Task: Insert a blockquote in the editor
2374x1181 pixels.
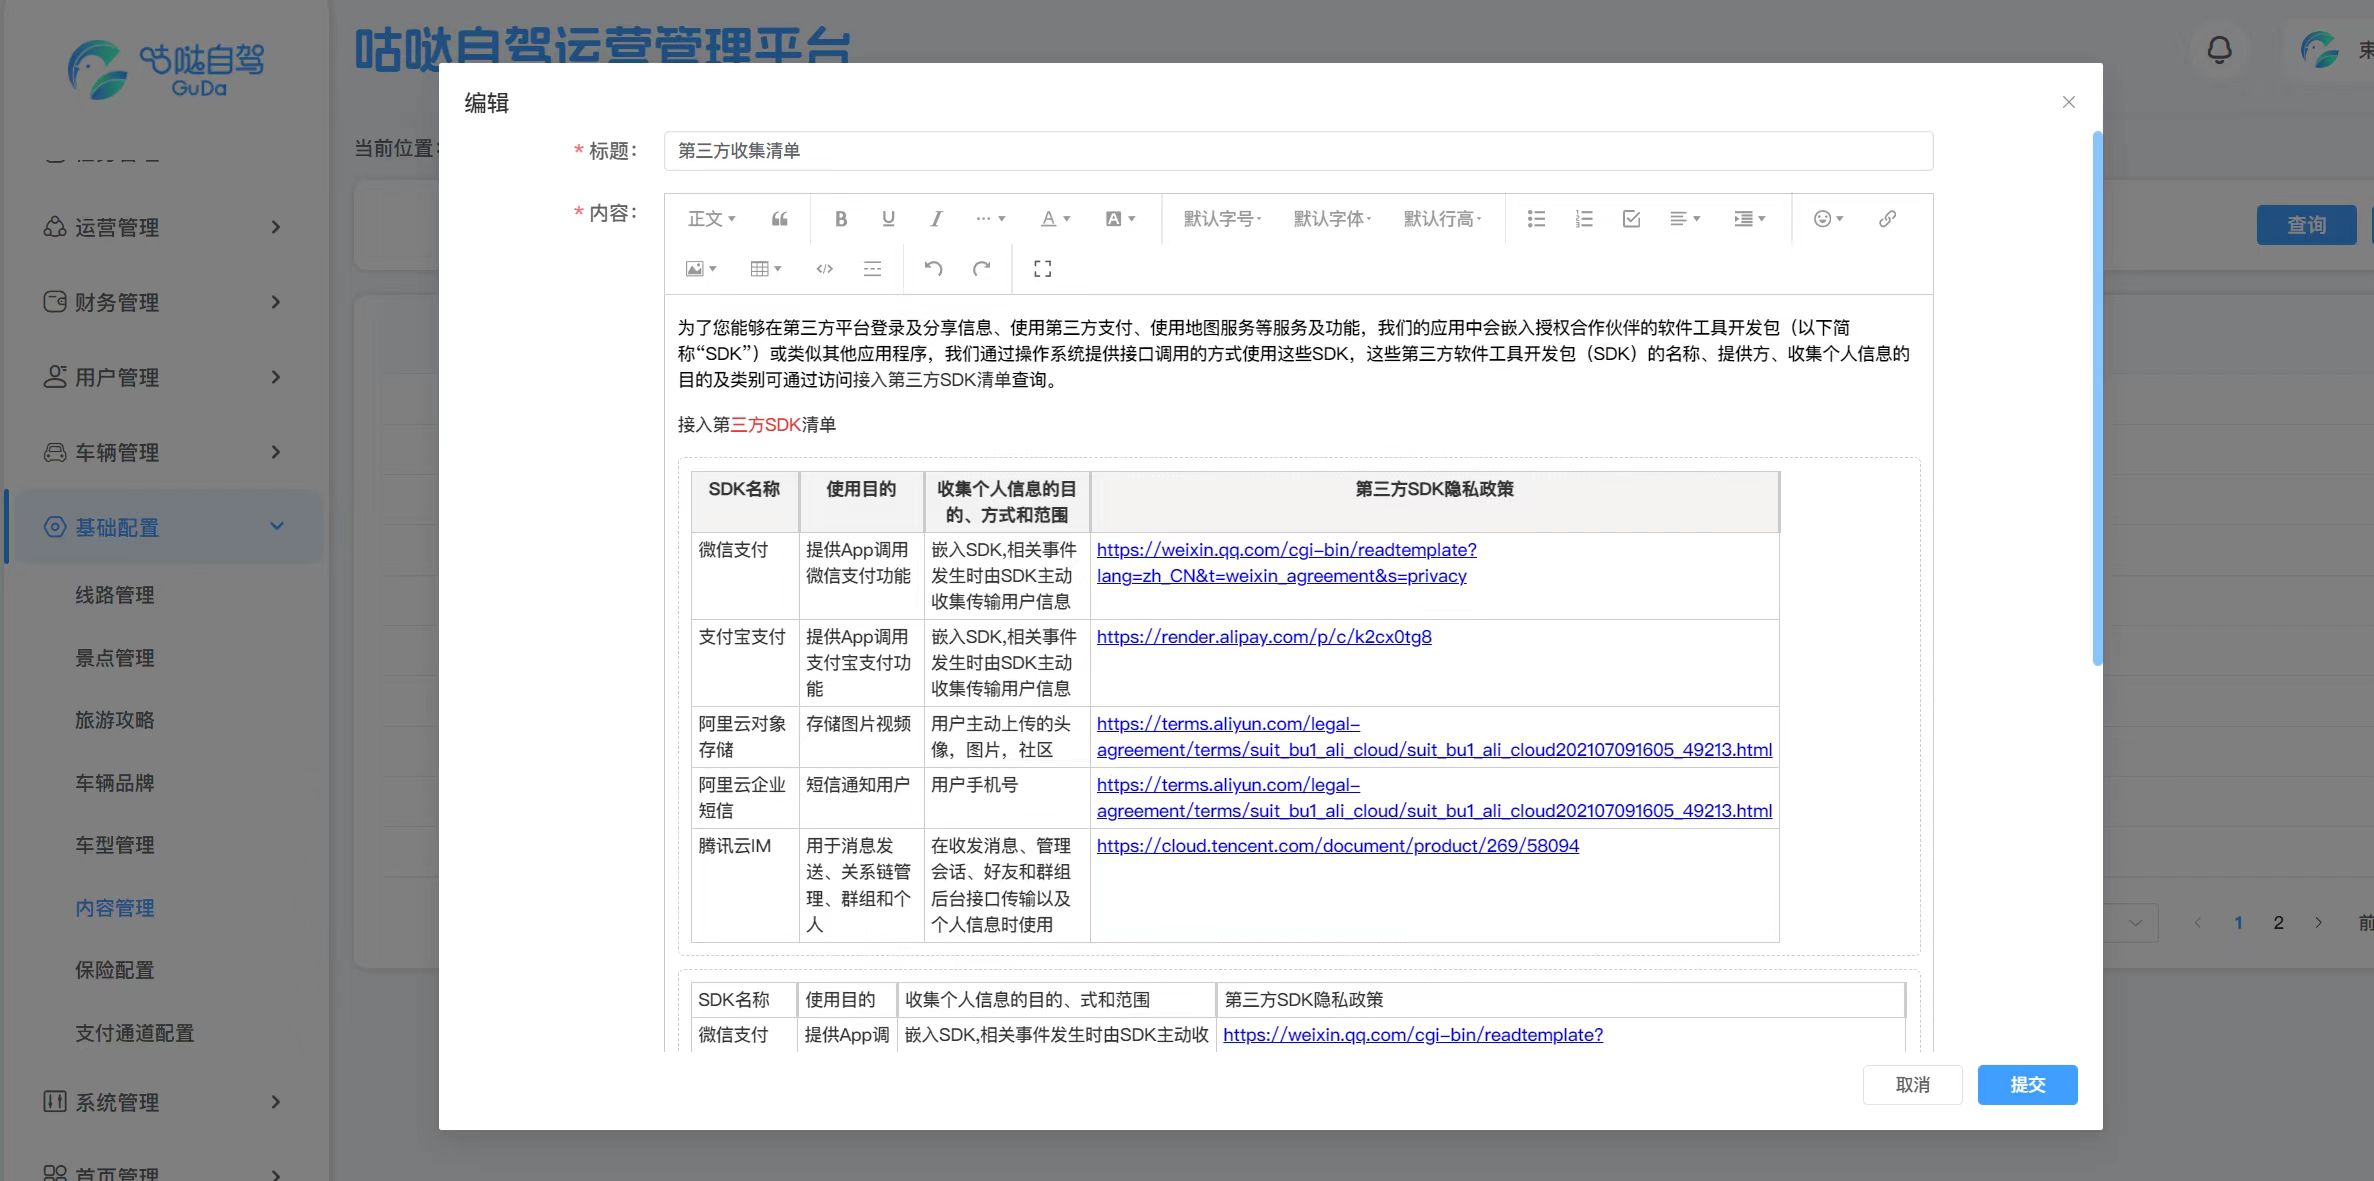Action: pos(780,219)
